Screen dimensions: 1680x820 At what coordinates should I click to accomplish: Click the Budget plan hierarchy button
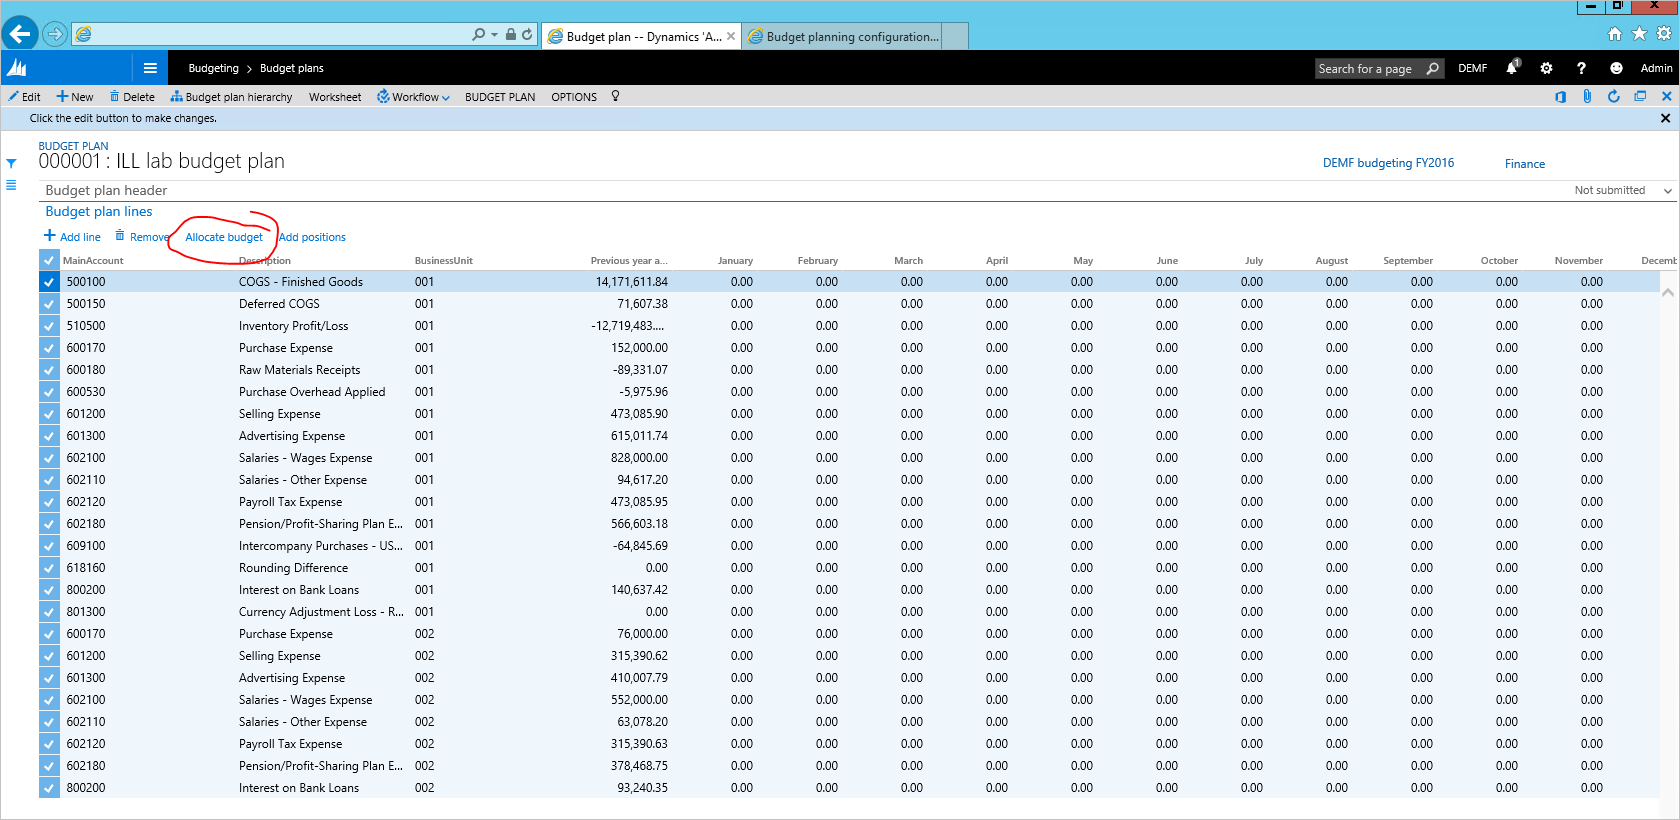[231, 97]
